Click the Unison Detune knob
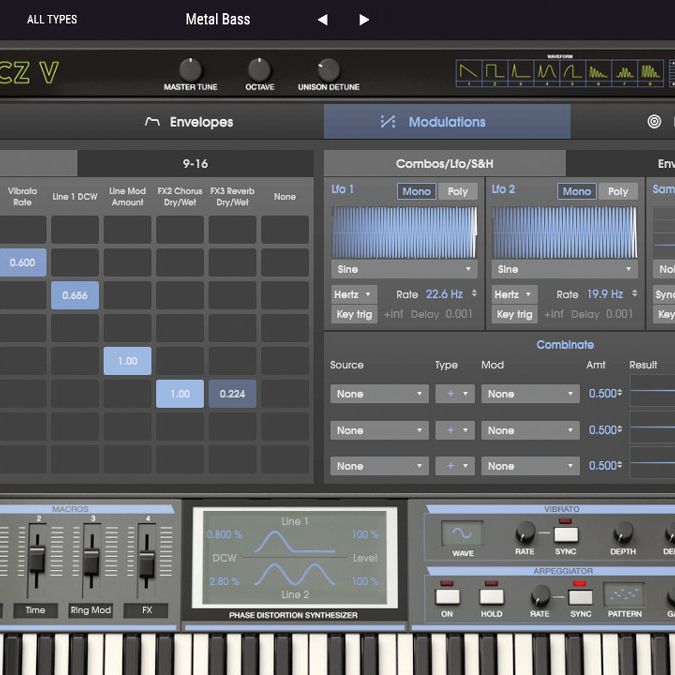This screenshot has height=675, width=675. (328, 69)
